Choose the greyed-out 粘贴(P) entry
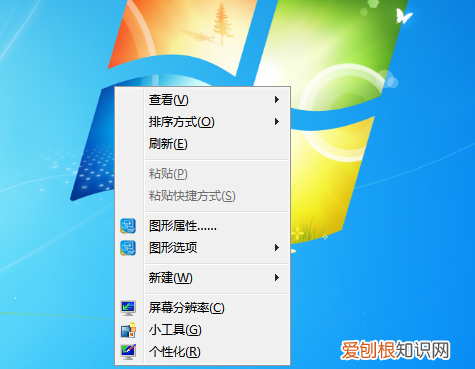Viewport: 475px width, 369px height. point(202,174)
